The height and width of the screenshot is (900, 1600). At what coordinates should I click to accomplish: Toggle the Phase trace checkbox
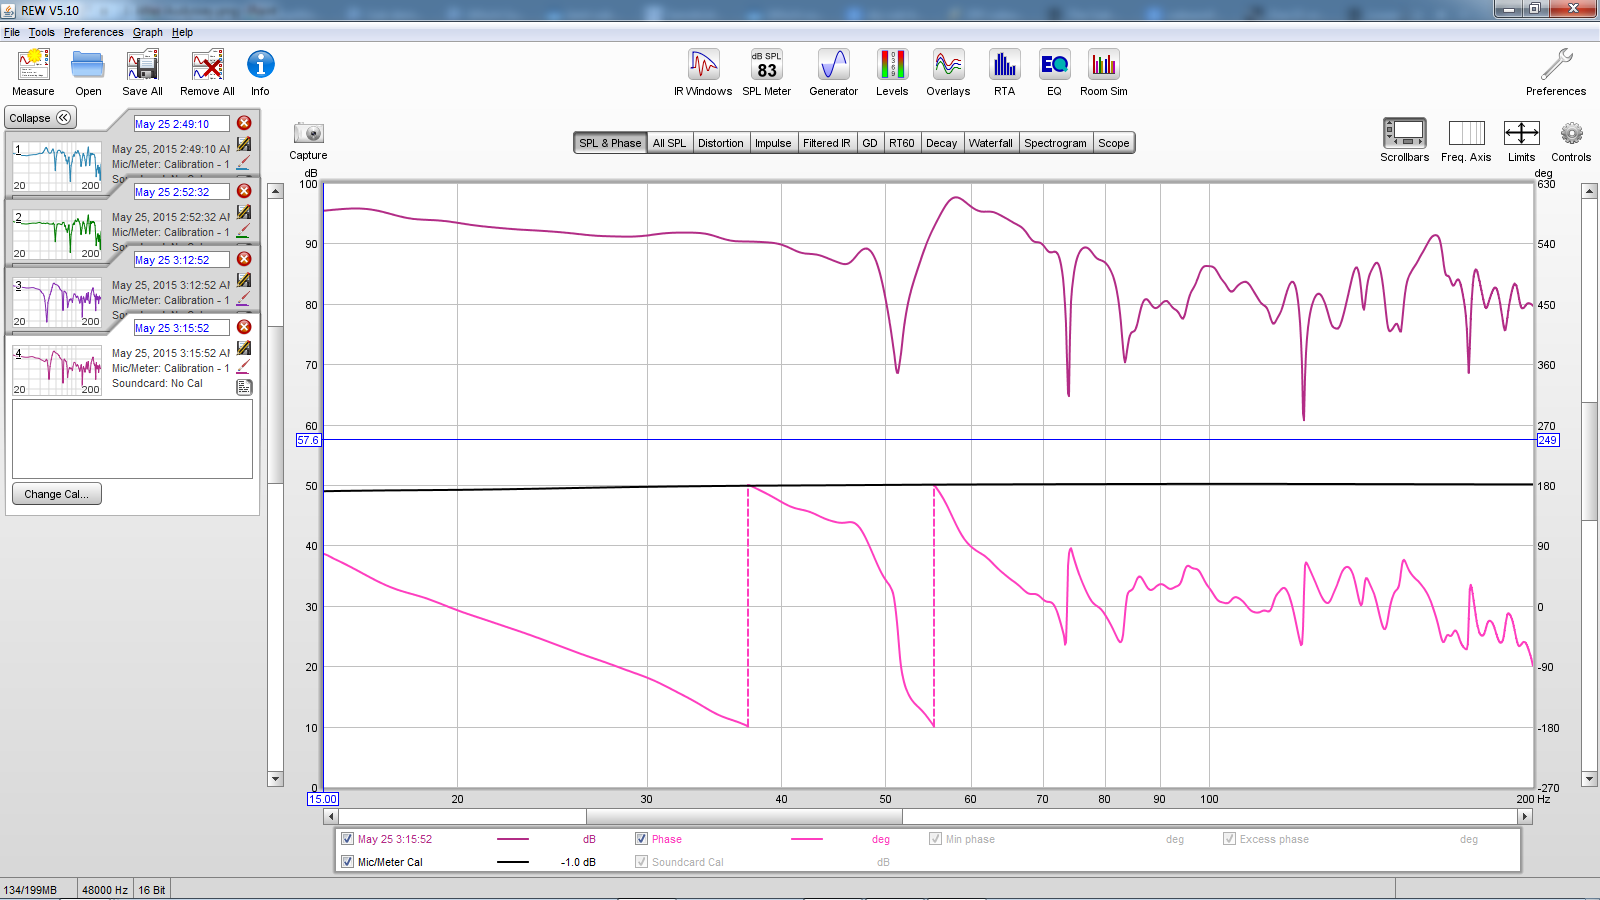(641, 839)
